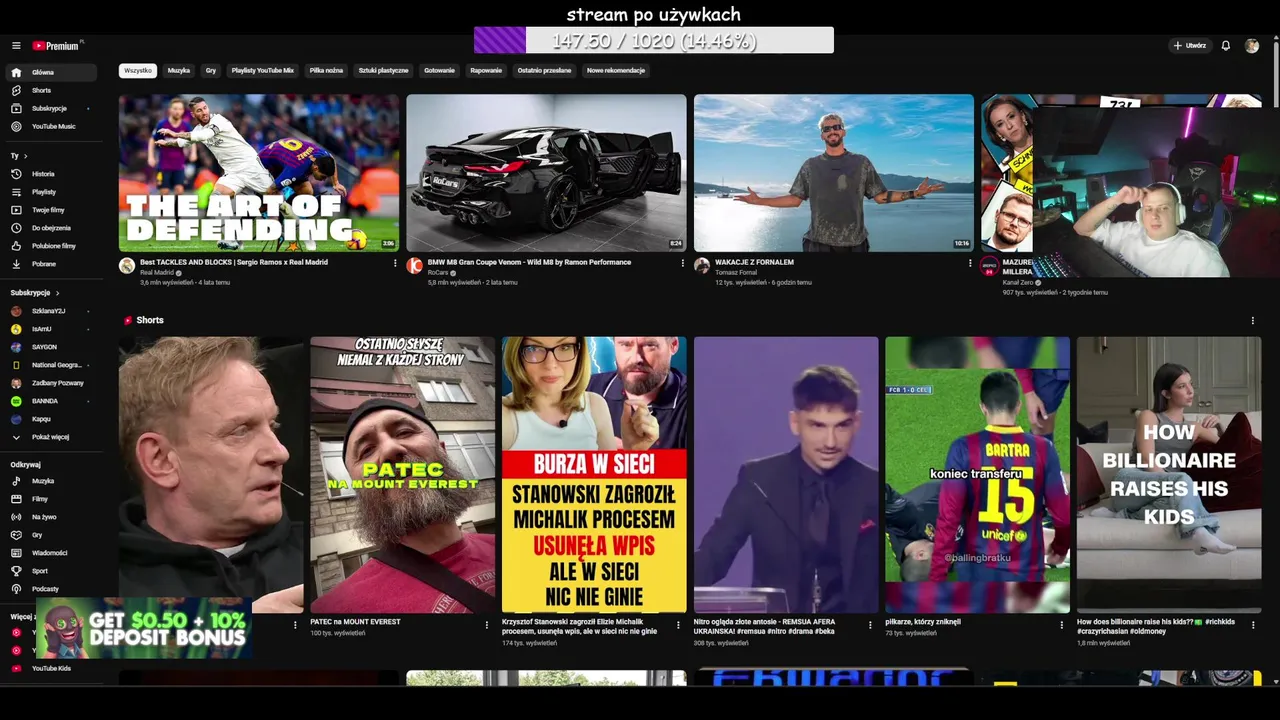This screenshot has height=720, width=1280.
Task: Open the hamburger guide menu
Action: point(16,46)
